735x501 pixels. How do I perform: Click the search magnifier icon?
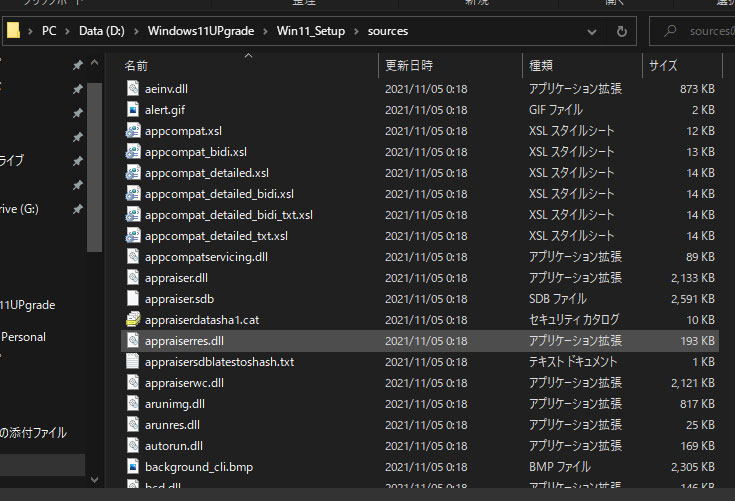[x=670, y=31]
